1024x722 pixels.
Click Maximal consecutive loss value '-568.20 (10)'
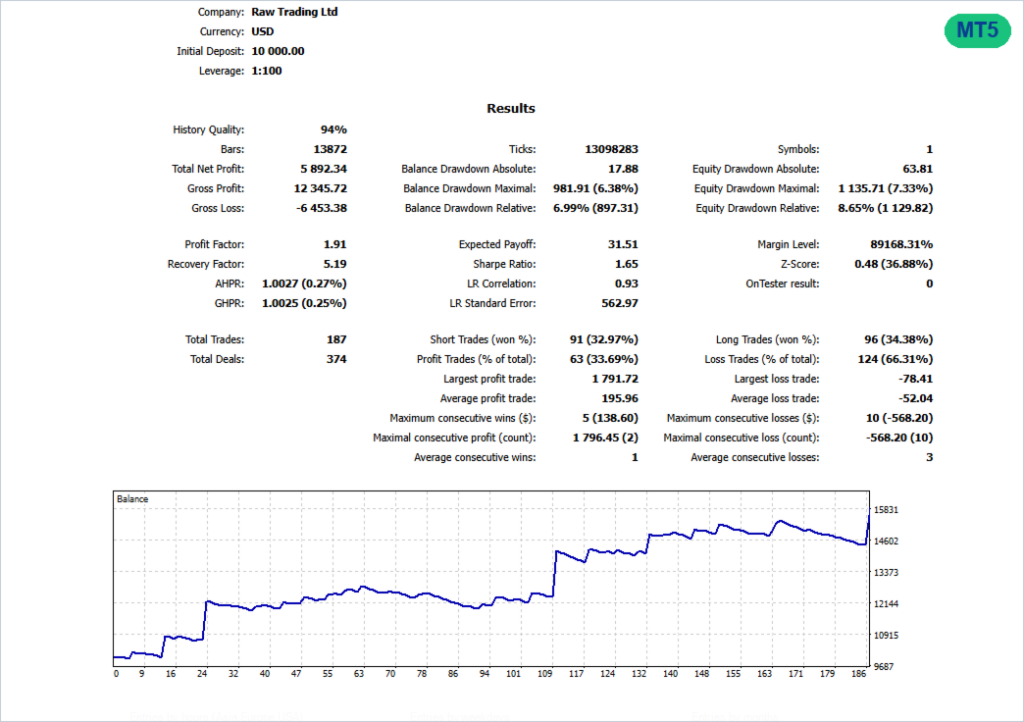[899, 437]
